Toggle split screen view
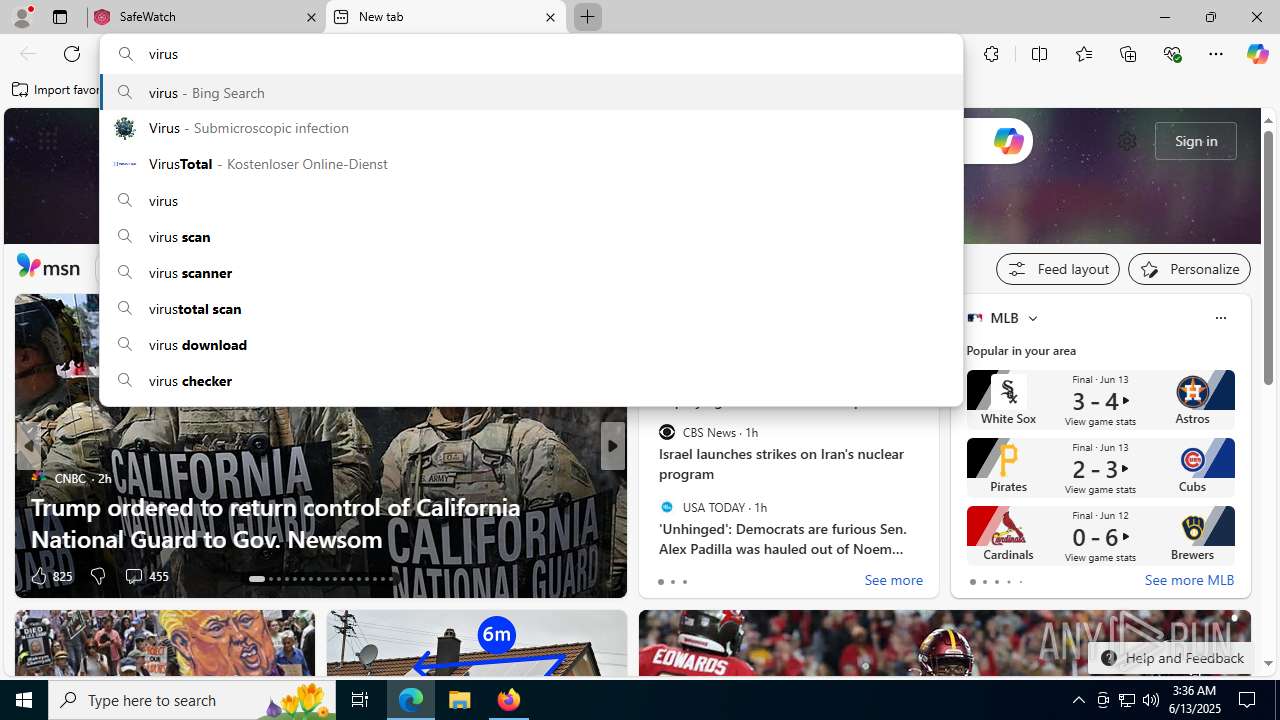The width and height of the screenshot is (1280, 720). [1039, 54]
